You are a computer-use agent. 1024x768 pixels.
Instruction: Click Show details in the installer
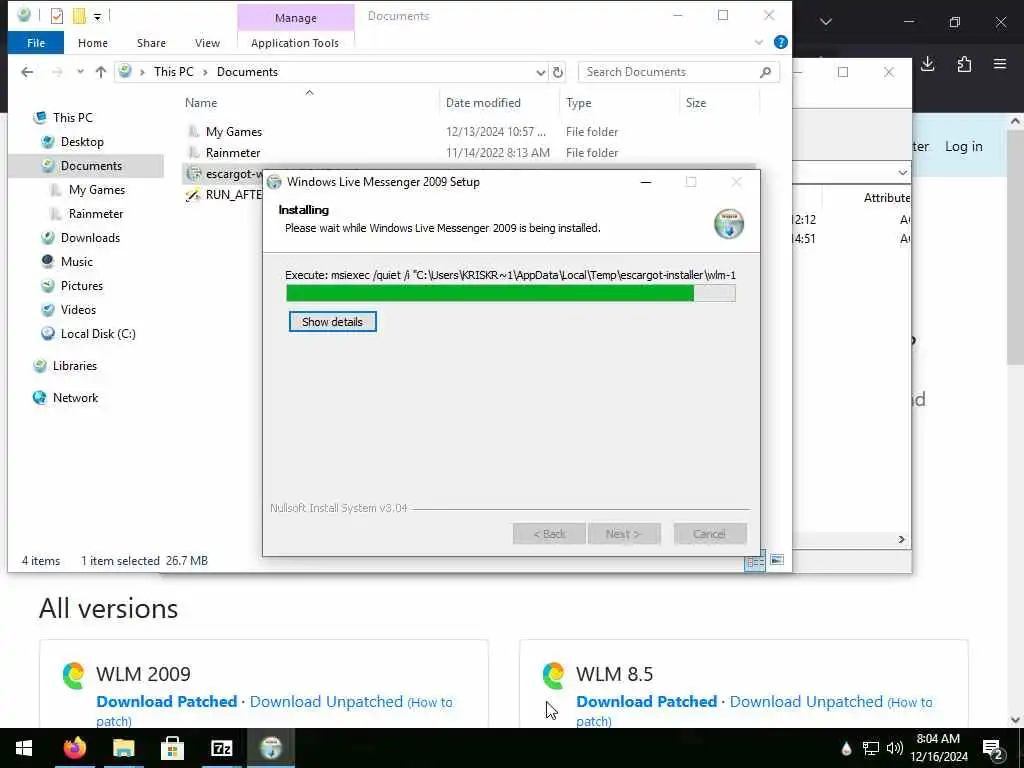[x=332, y=322]
